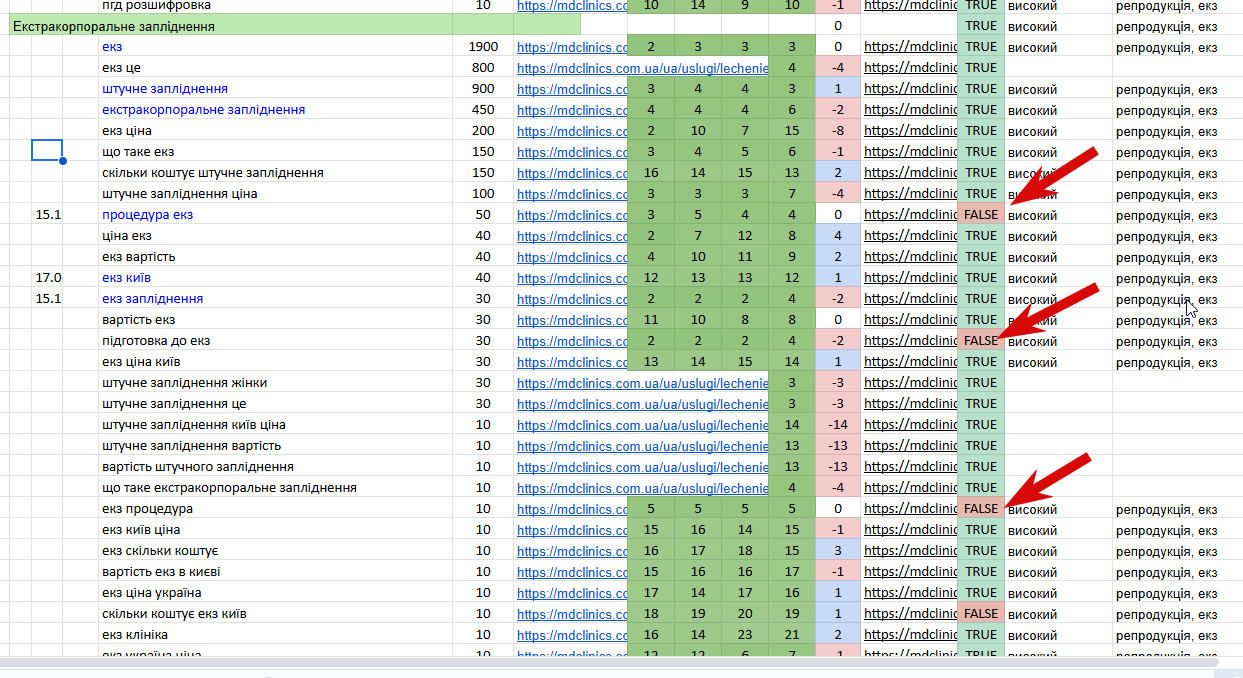Image resolution: width=1243 pixels, height=678 pixels.
Task: Select the keyword cell 'пгд розшифровка'
Action: tap(277, 5)
